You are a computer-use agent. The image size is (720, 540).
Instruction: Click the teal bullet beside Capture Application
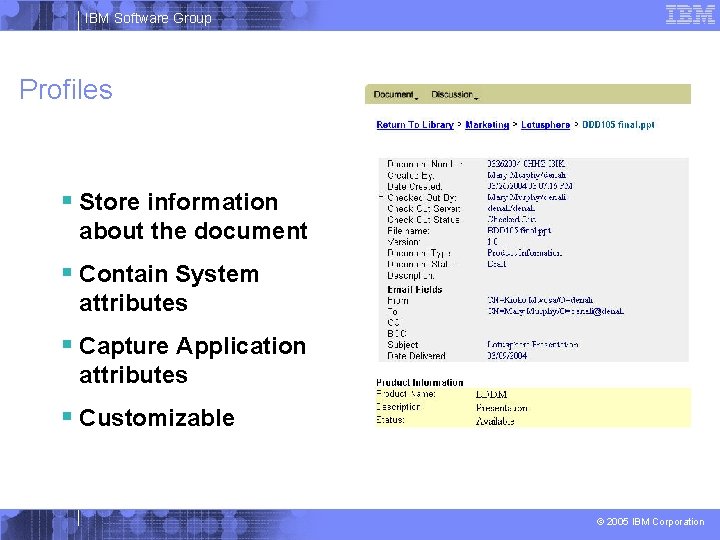67,344
